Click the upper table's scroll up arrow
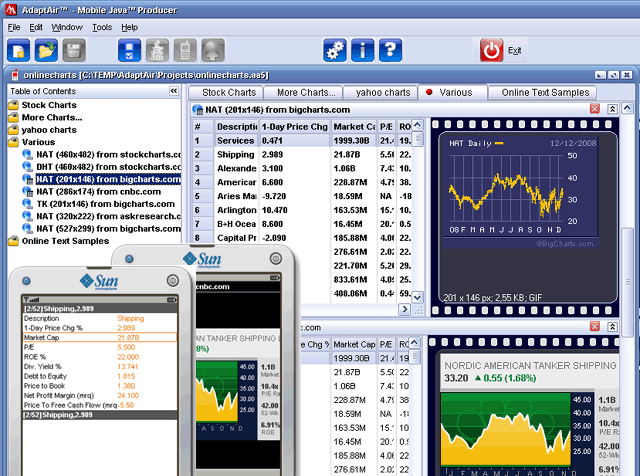Image resolution: width=640 pixels, height=476 pixels. 417,125
